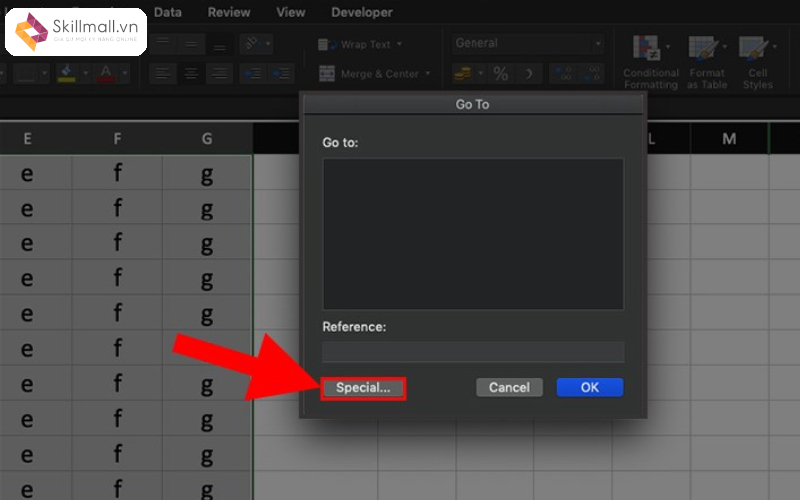Apply comma style format

529,74
